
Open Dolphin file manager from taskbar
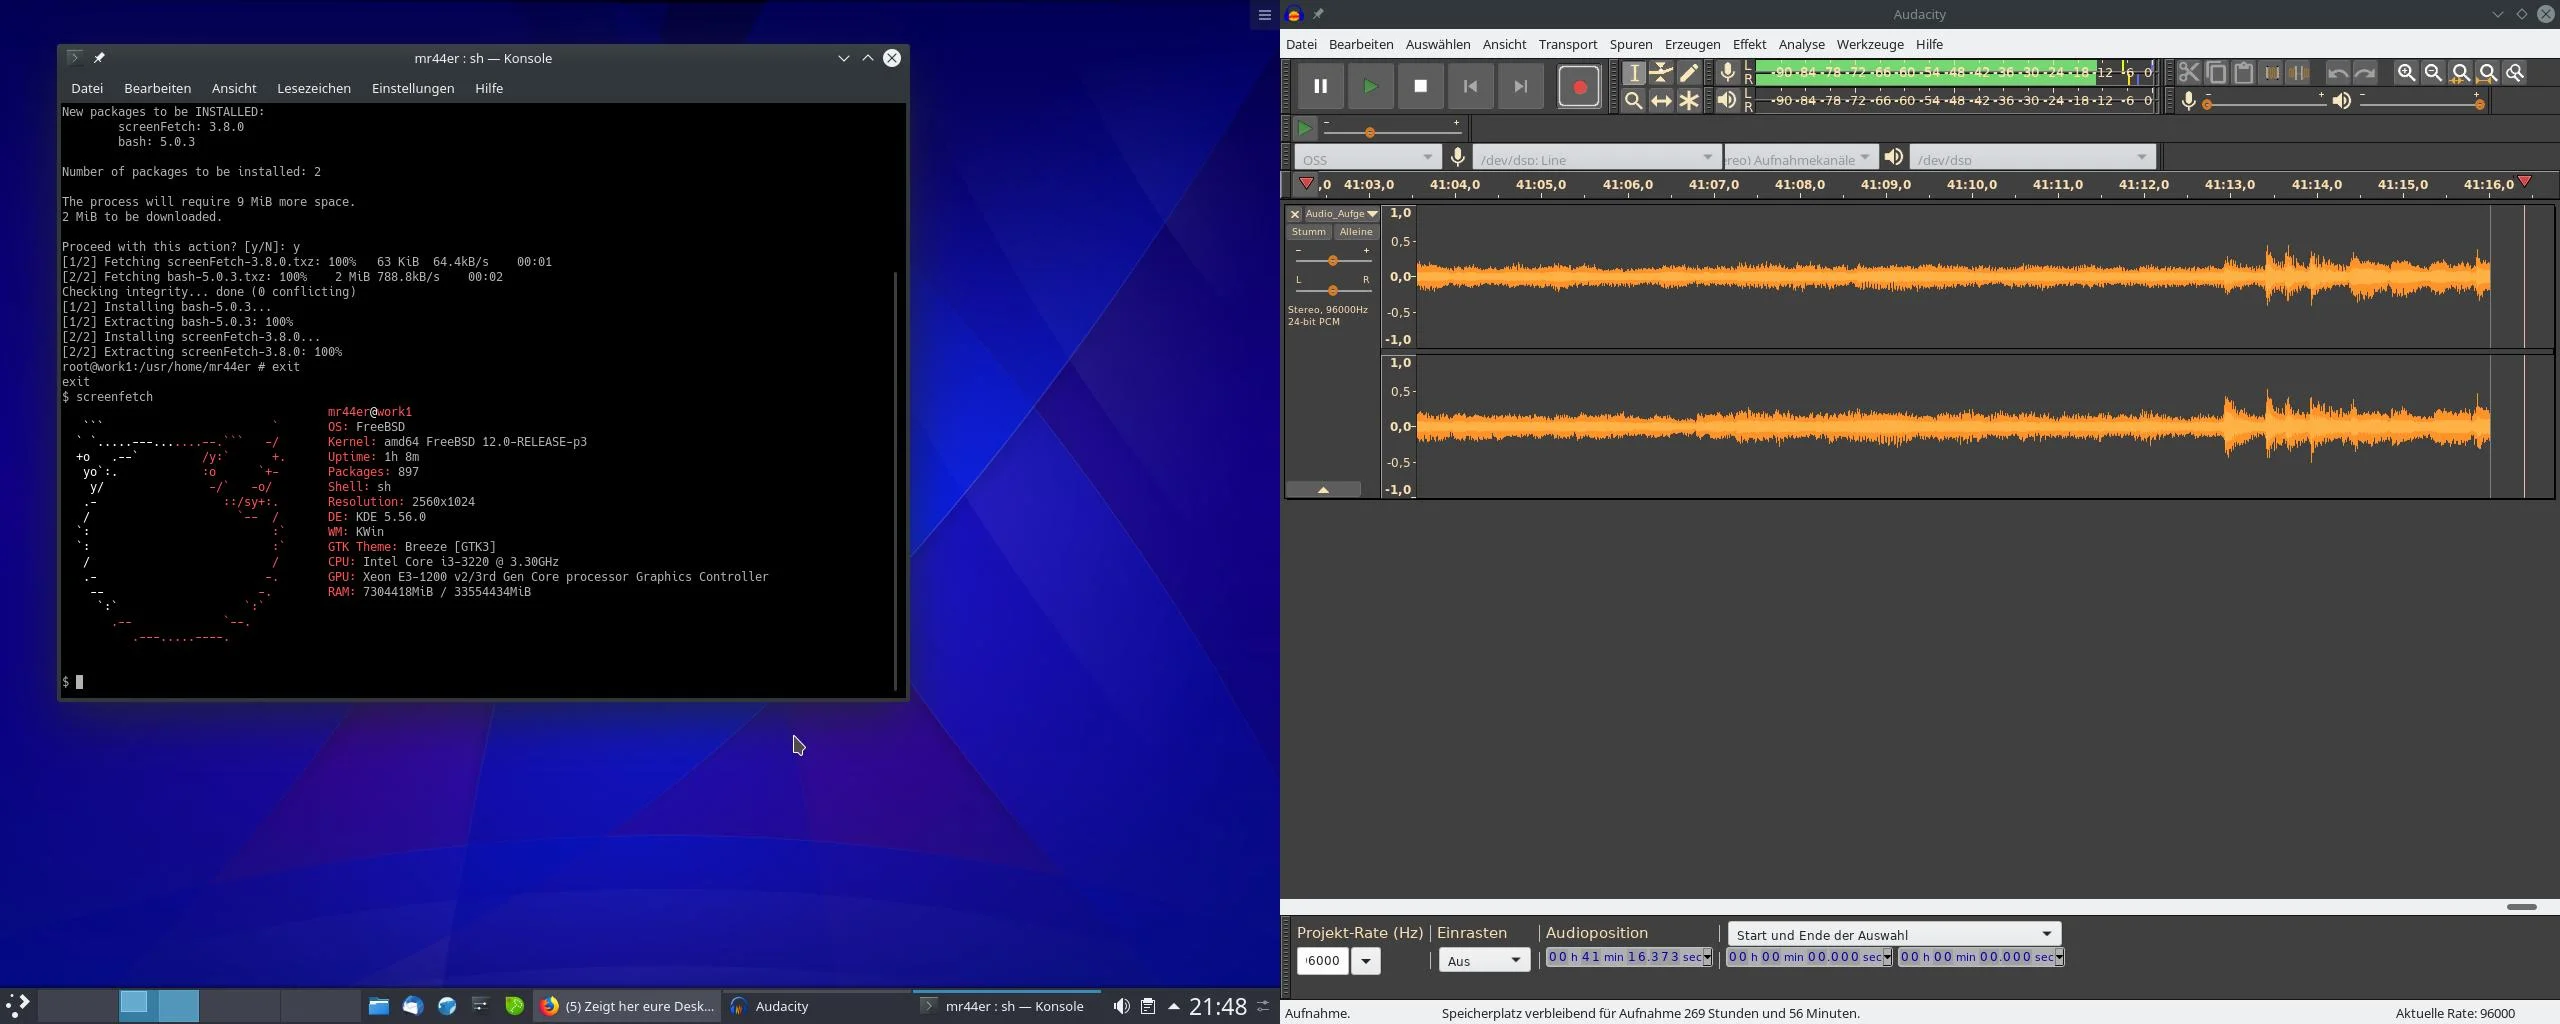pos(378,1006)
